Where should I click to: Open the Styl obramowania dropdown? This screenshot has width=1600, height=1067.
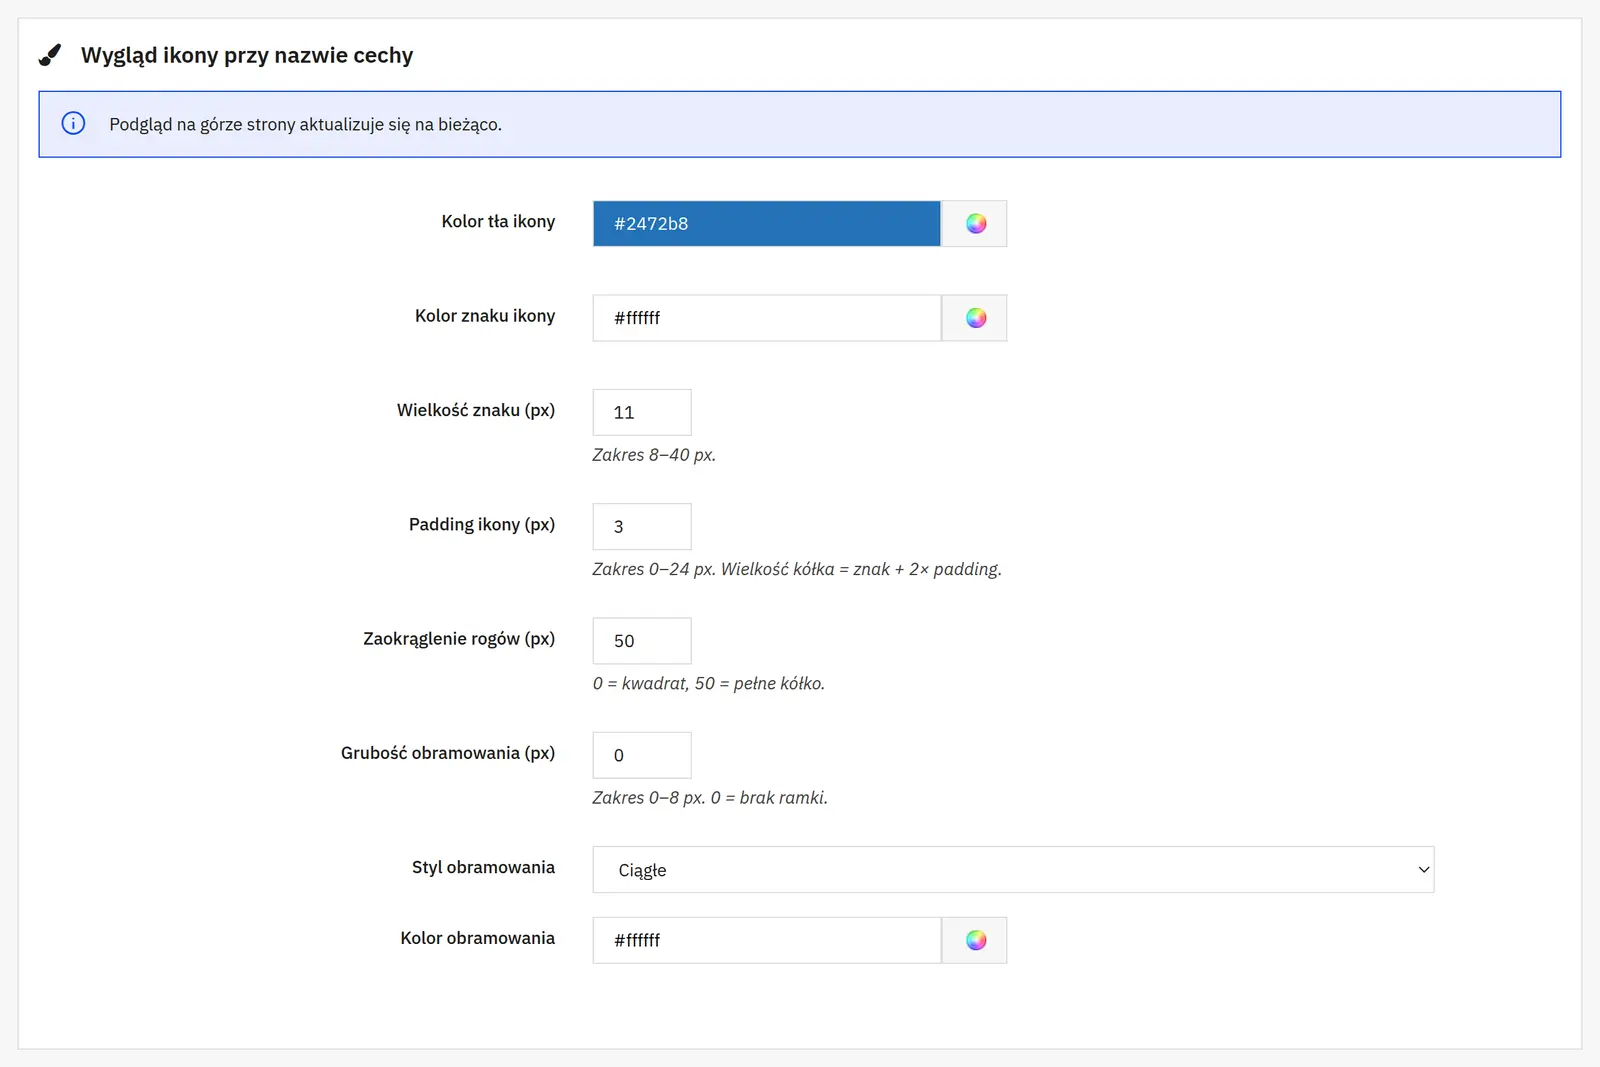coord(1013,870)
